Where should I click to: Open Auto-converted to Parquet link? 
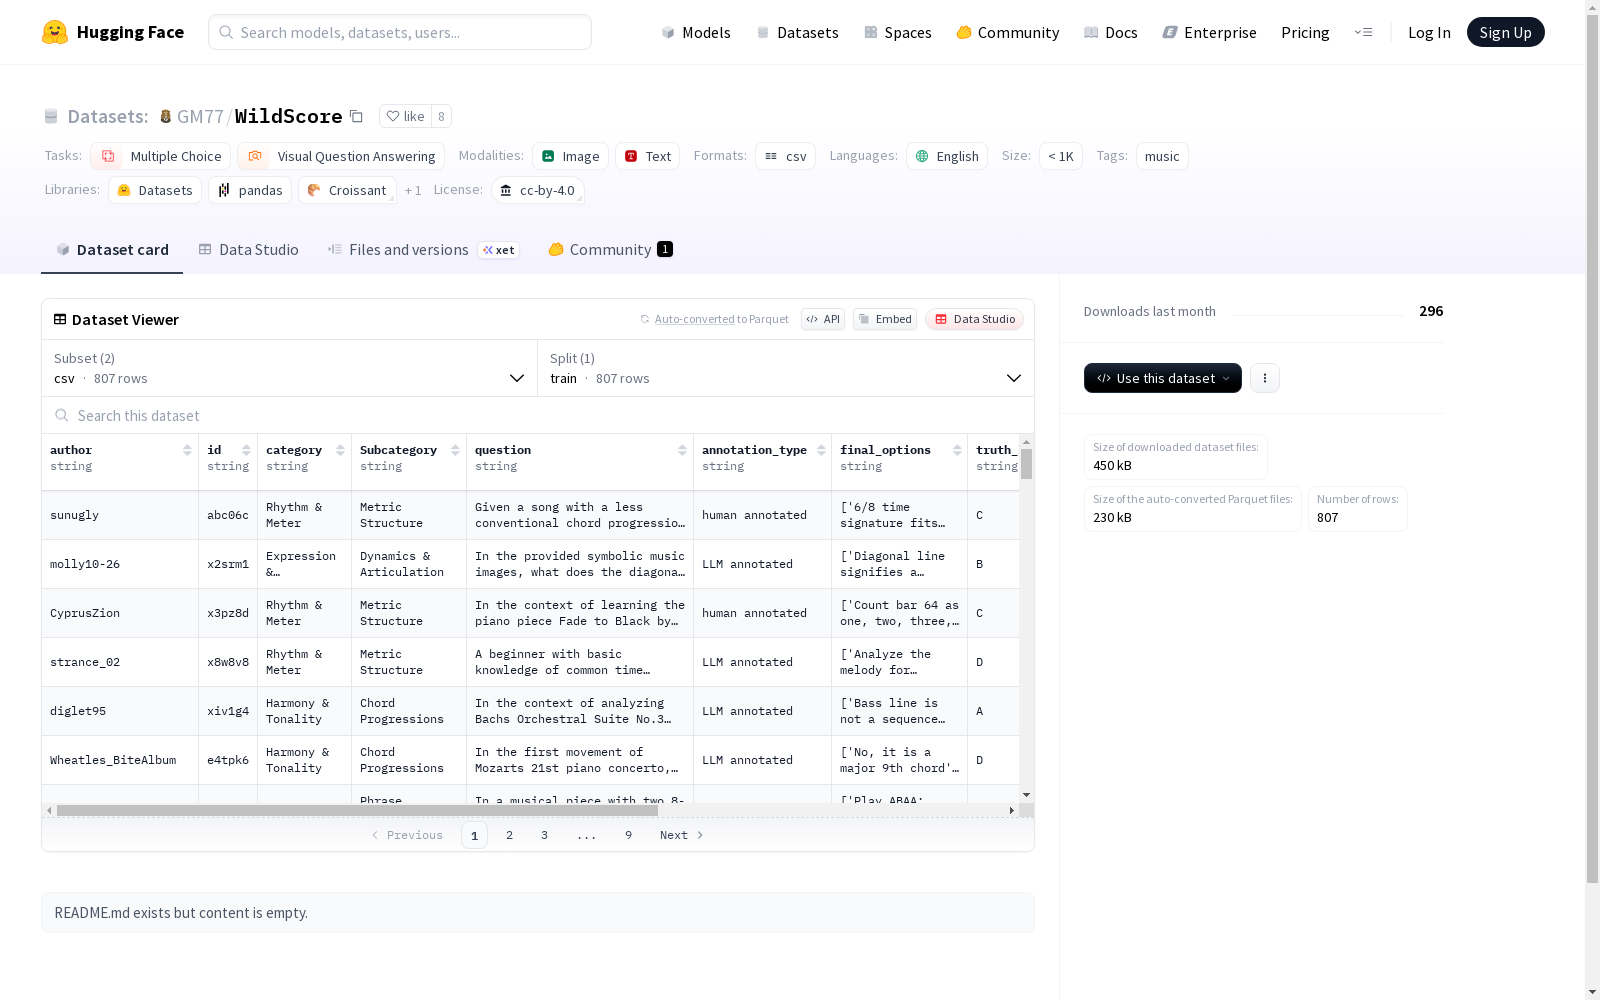(x=714, y=319)
